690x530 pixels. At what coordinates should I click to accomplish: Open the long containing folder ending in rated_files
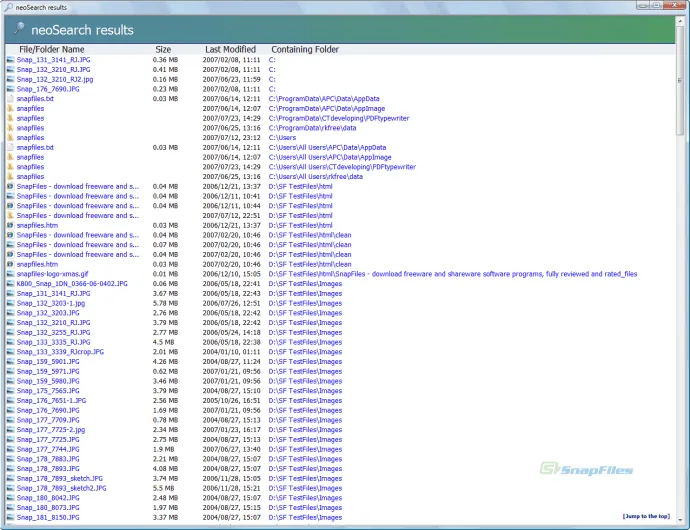[453, 274]
